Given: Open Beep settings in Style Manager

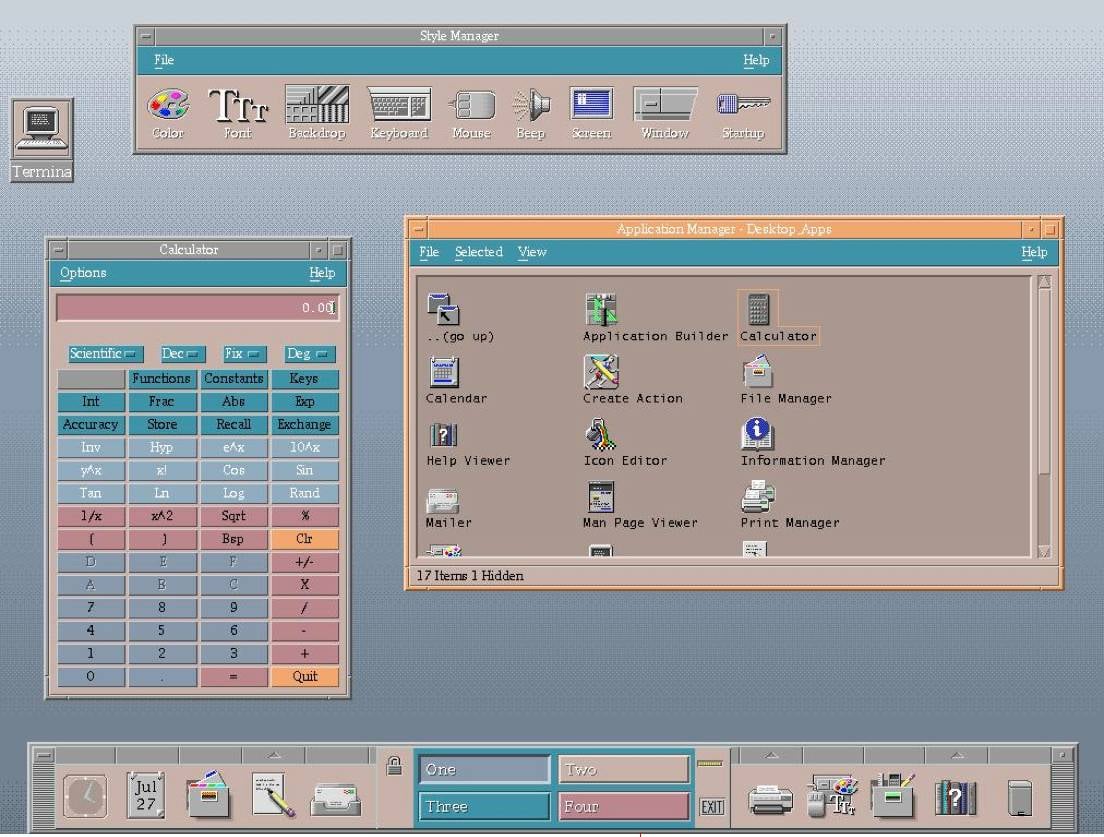Looking at the screenshot, I should pyautogui.click(x=531, y=110).
